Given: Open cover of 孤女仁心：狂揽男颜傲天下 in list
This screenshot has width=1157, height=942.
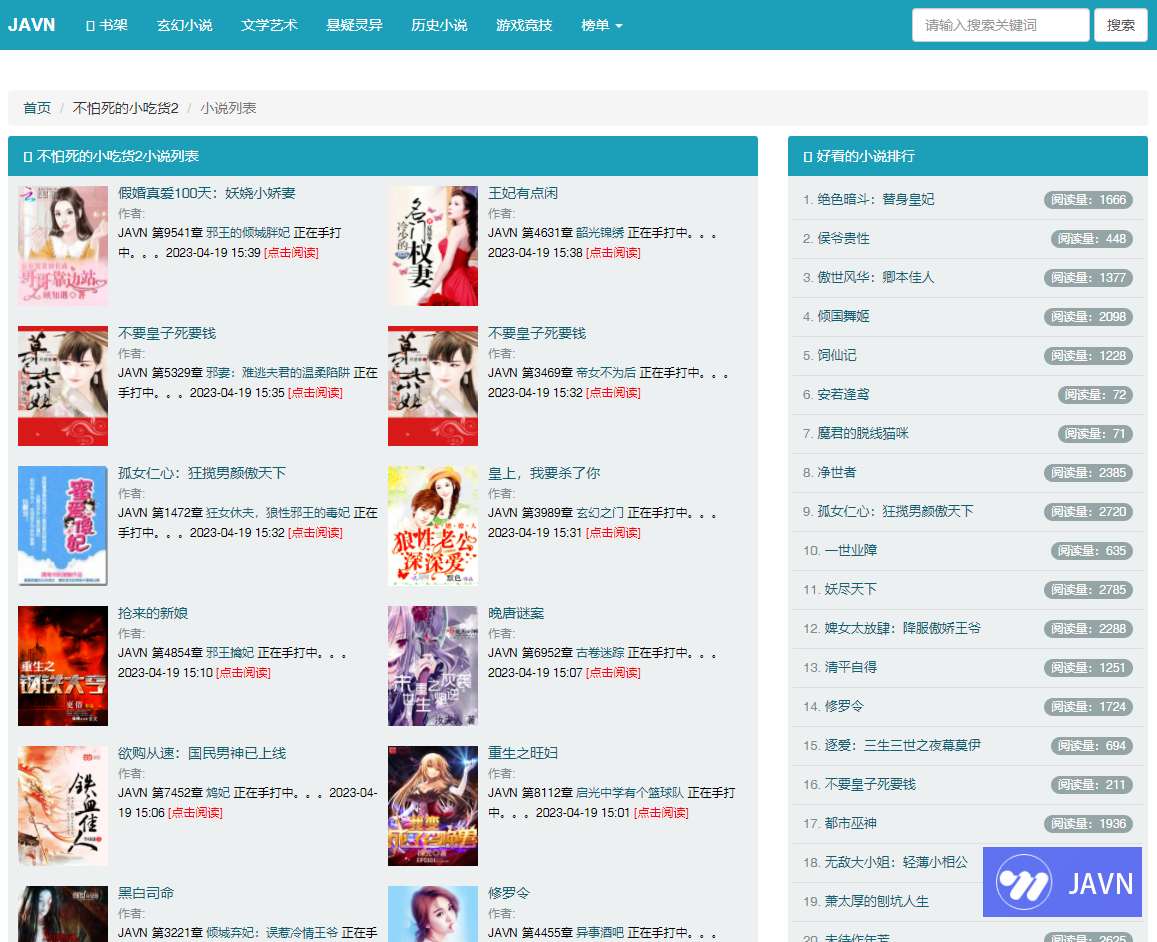Looking at the screenshot, I should 63,526.
